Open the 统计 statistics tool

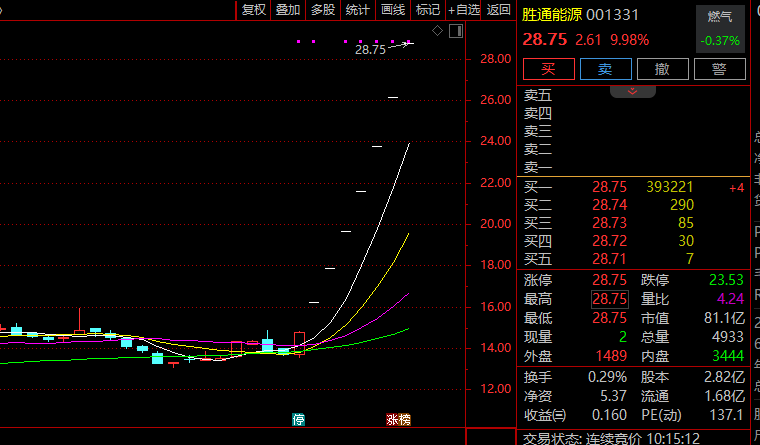pyautogui.click(x=357, y=10)
